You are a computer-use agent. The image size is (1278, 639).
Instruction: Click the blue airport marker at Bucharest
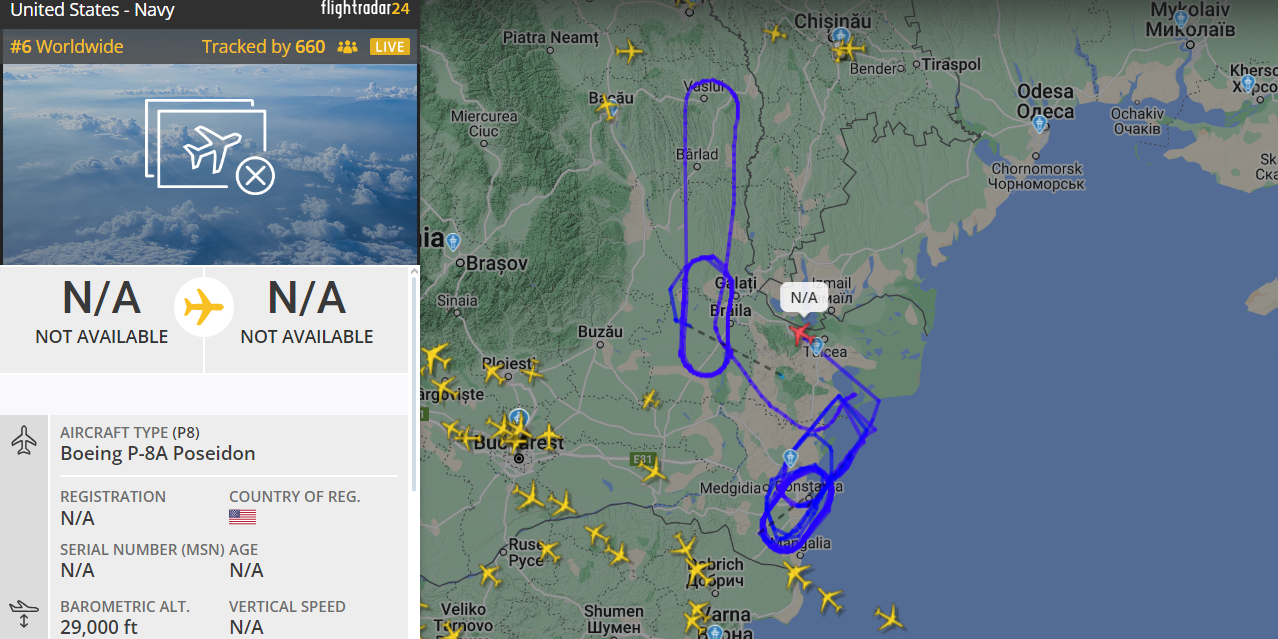pos(518,418)
